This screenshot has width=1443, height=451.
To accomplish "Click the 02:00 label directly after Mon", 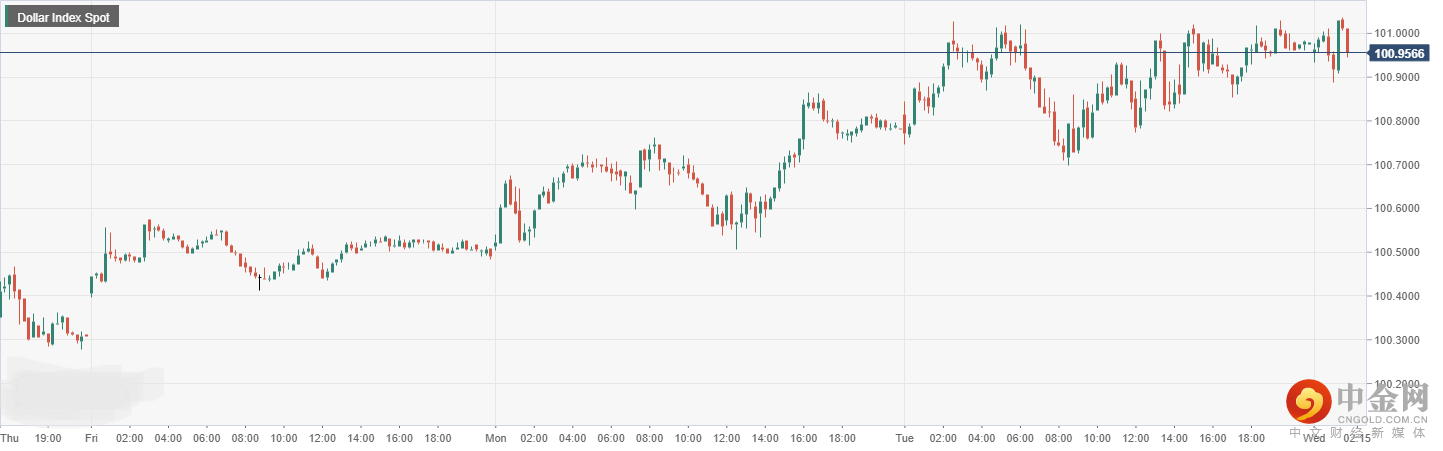I will pos(534,438).
